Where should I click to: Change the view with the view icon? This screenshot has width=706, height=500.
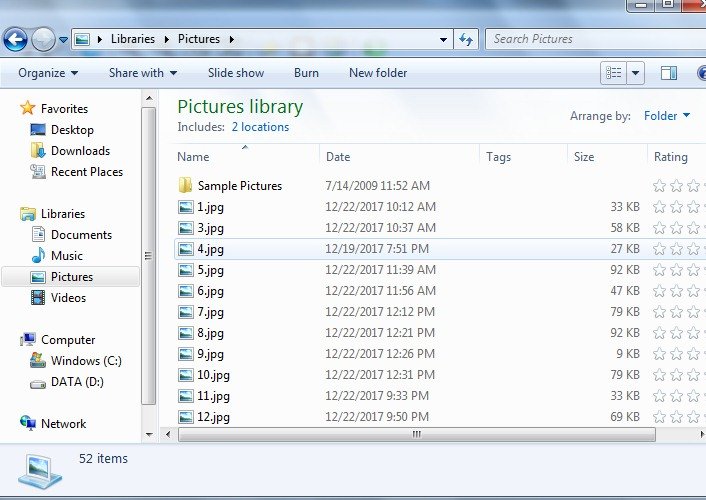click(613, 73)
